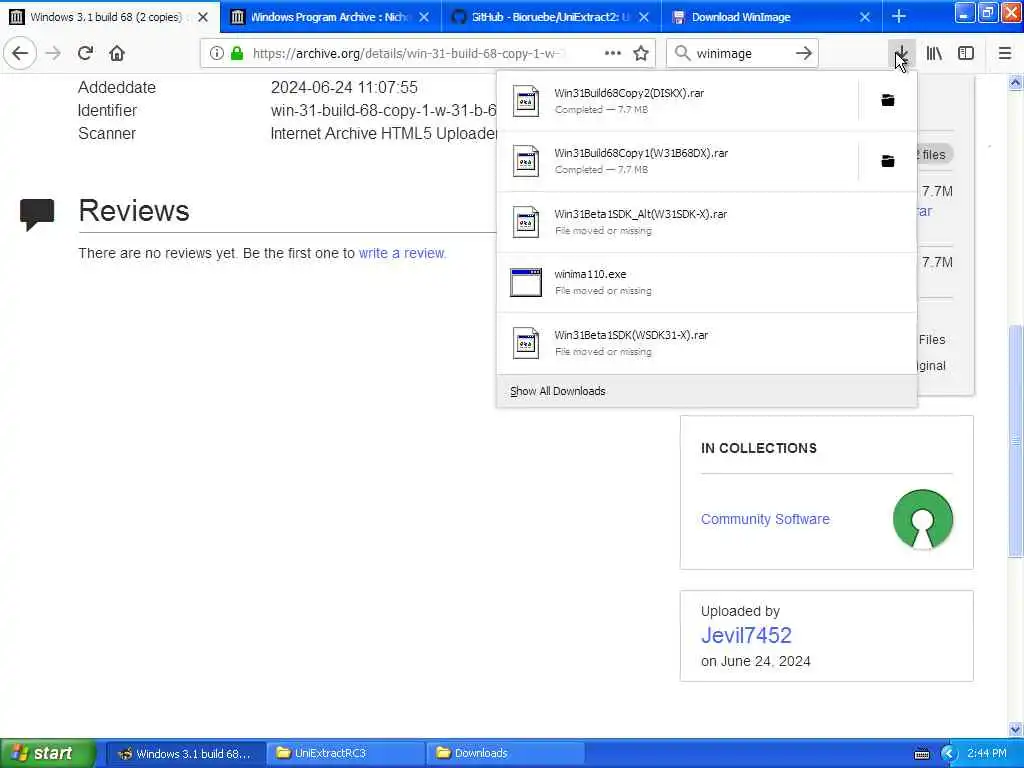Click the Community Software green logo
1024x768 pixels.
[x=922, y=519]
